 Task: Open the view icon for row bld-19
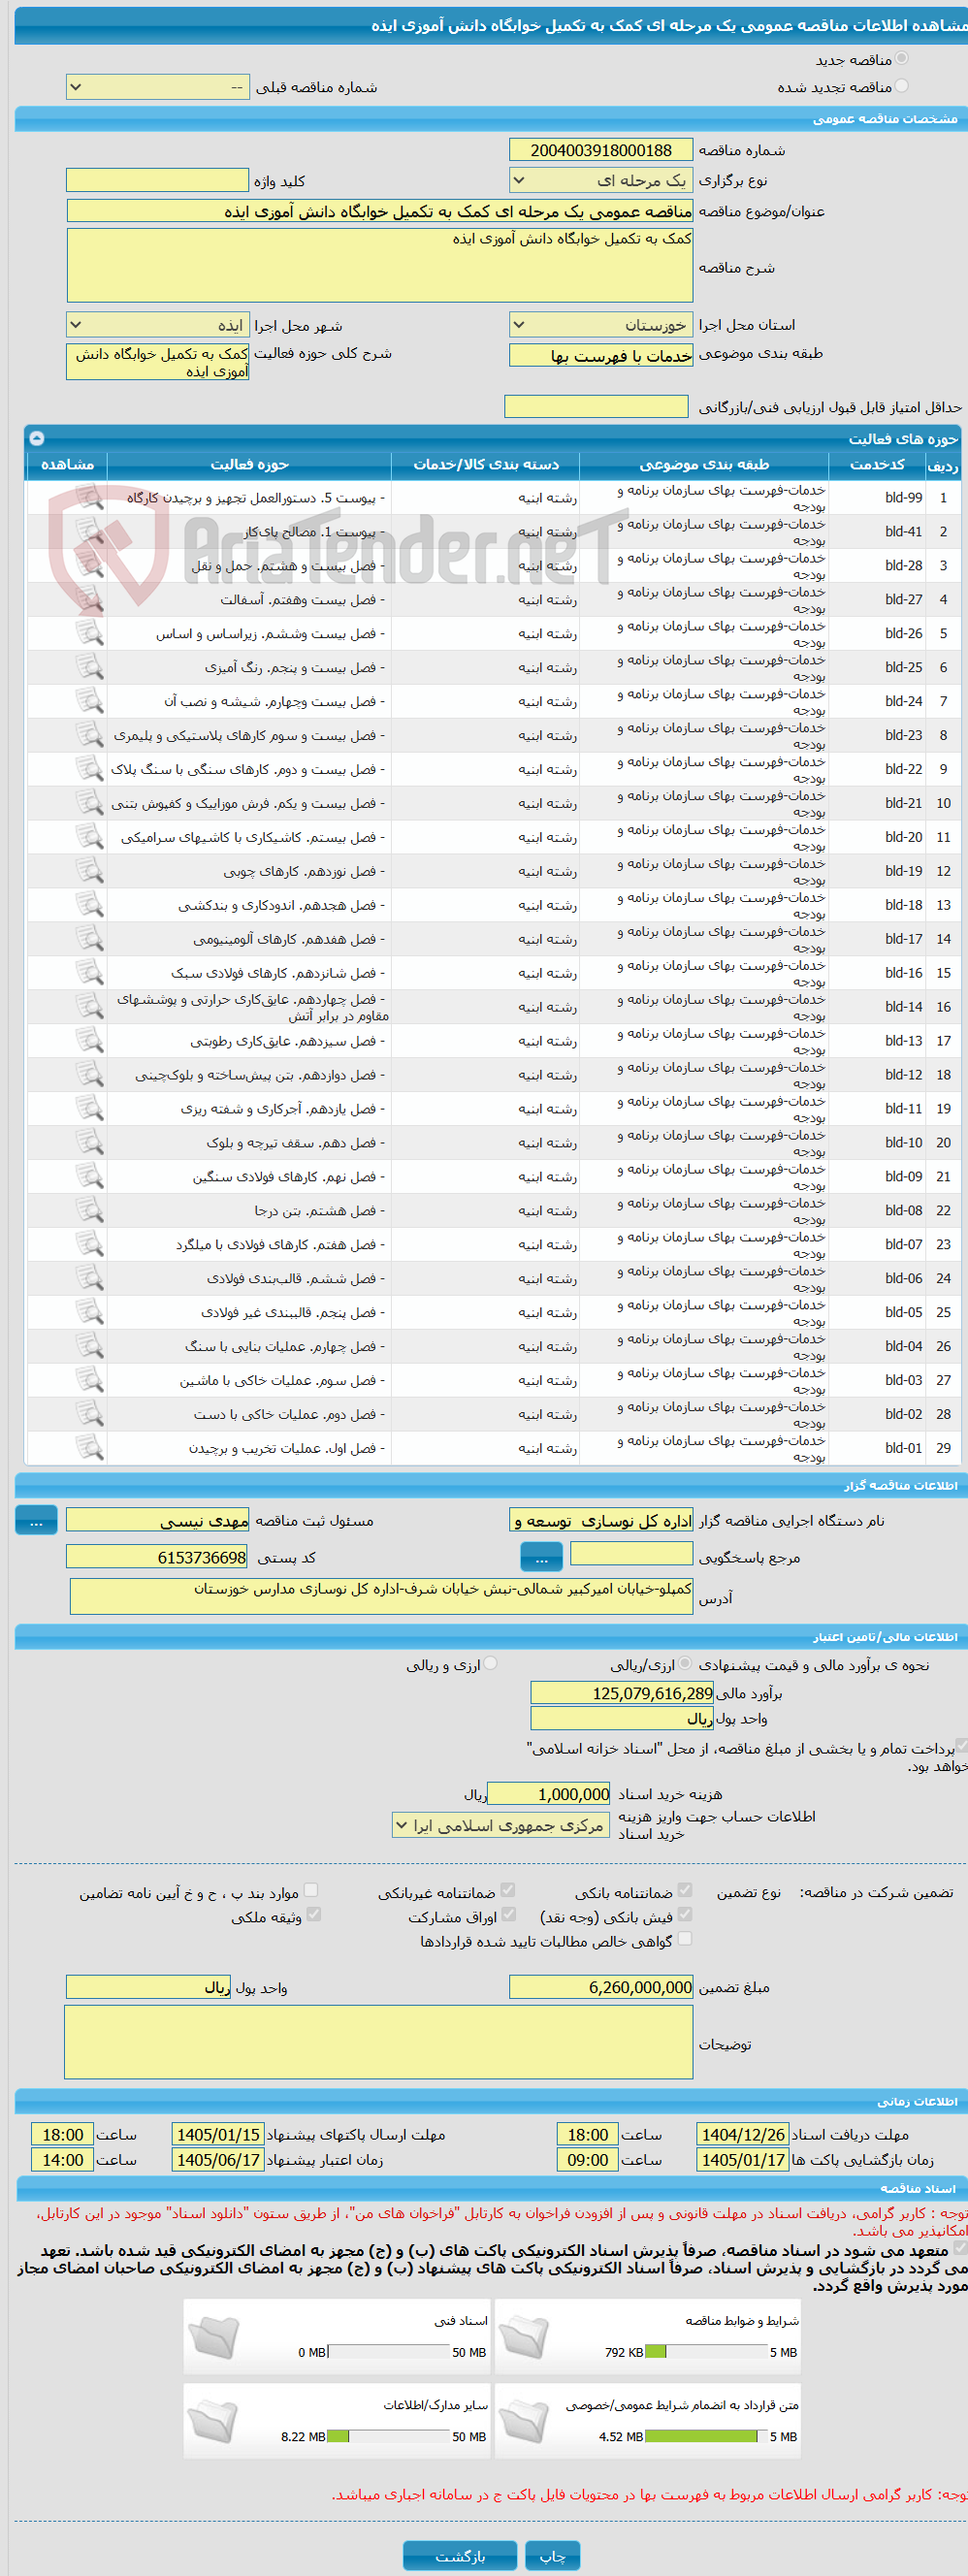pyautogui.click(x=90, y=871)
